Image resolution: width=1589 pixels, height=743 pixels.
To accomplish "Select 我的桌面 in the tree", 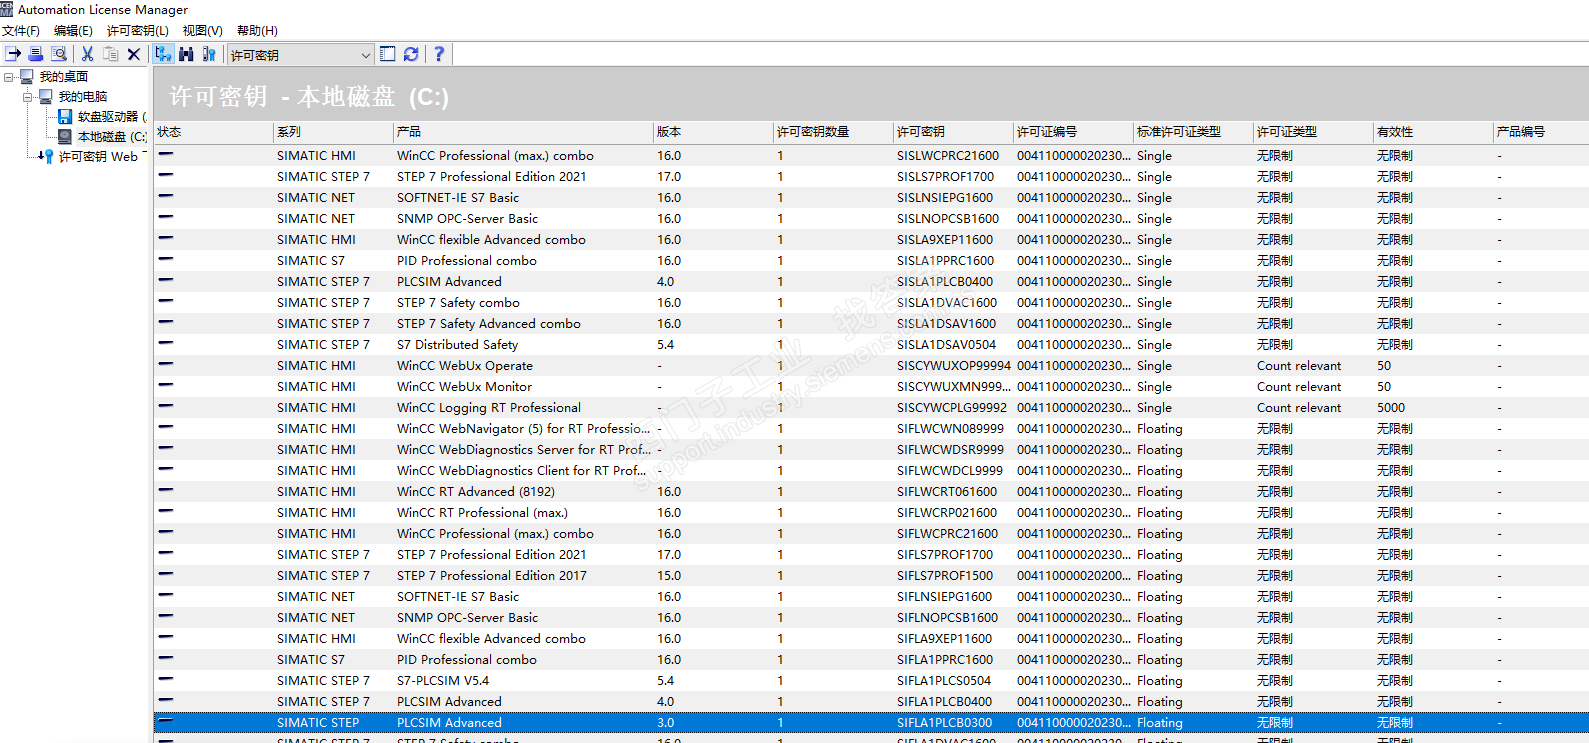I will point(64,77).
